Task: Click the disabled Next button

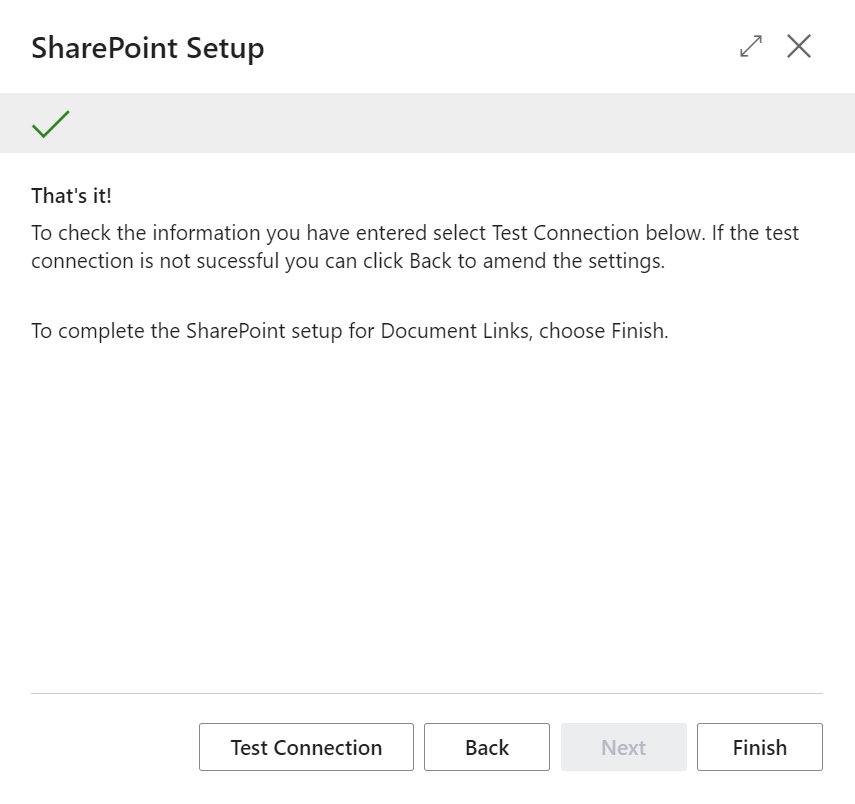Action: (x=623, y=747)
